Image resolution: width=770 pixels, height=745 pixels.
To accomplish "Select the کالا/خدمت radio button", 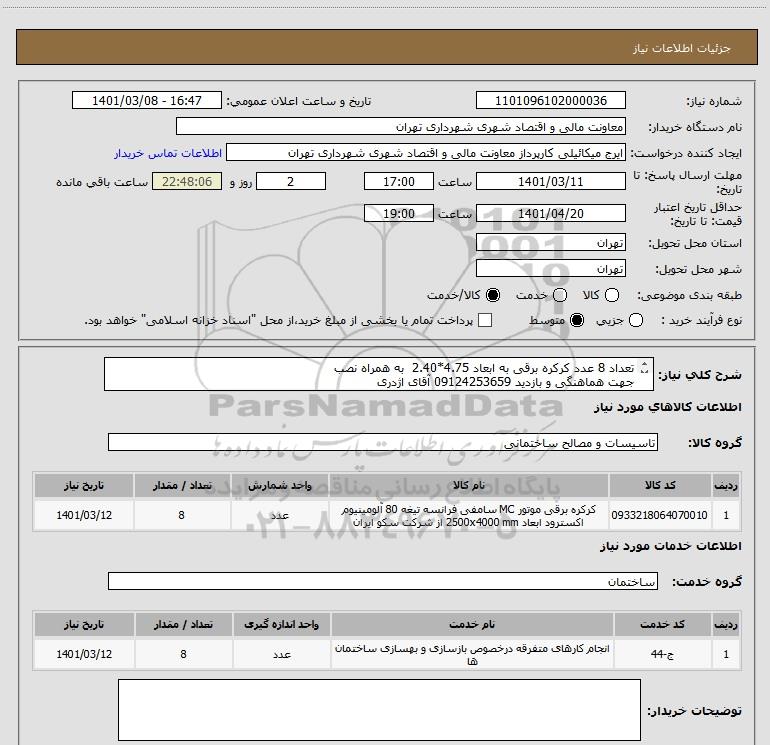I will click(493, 295).
